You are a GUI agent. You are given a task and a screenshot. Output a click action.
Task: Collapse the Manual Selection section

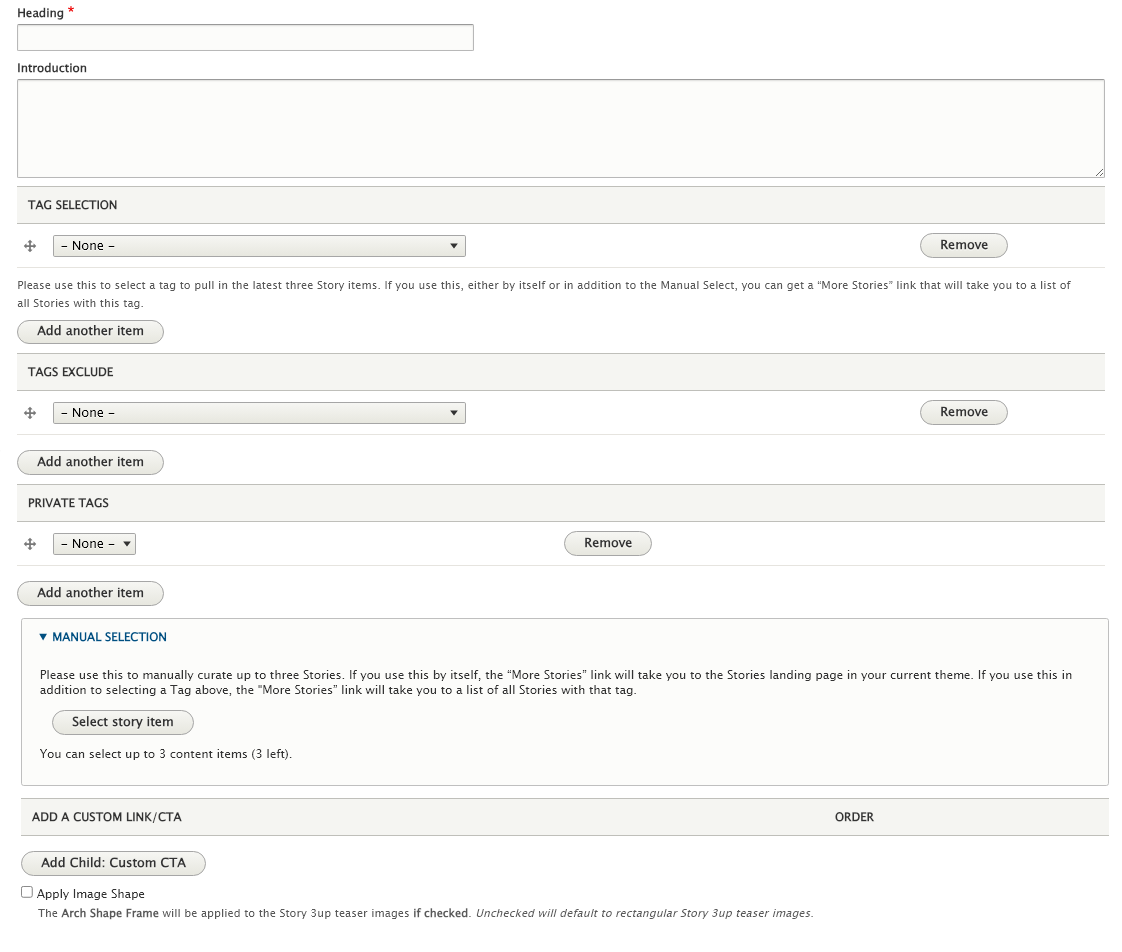pyautogui.click(x=103, y=637)
